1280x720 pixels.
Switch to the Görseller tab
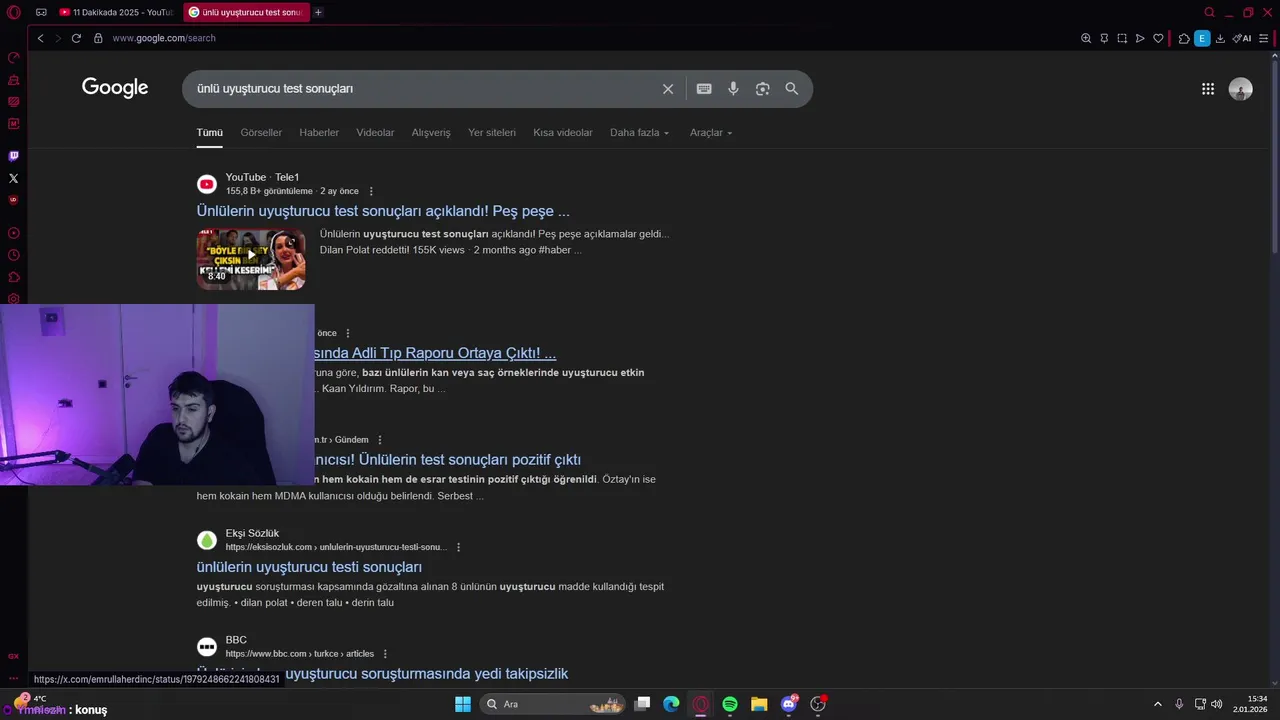tap(261, 132)
